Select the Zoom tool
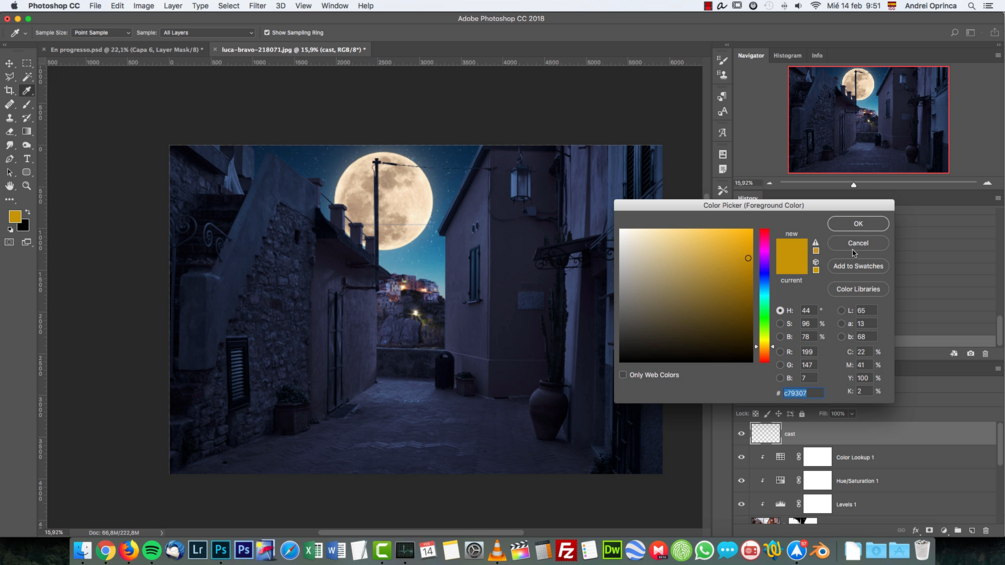This screenshot has width=1005, height=565. point(27,186)
